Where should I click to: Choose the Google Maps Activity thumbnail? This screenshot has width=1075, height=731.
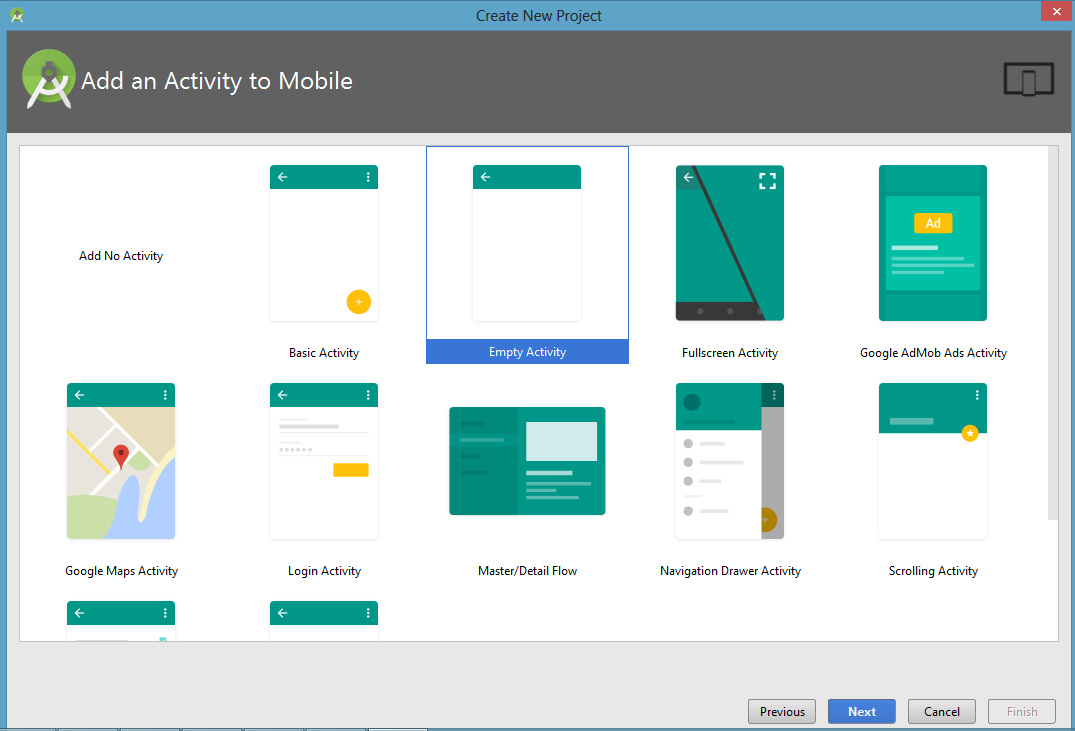(121, 461)
